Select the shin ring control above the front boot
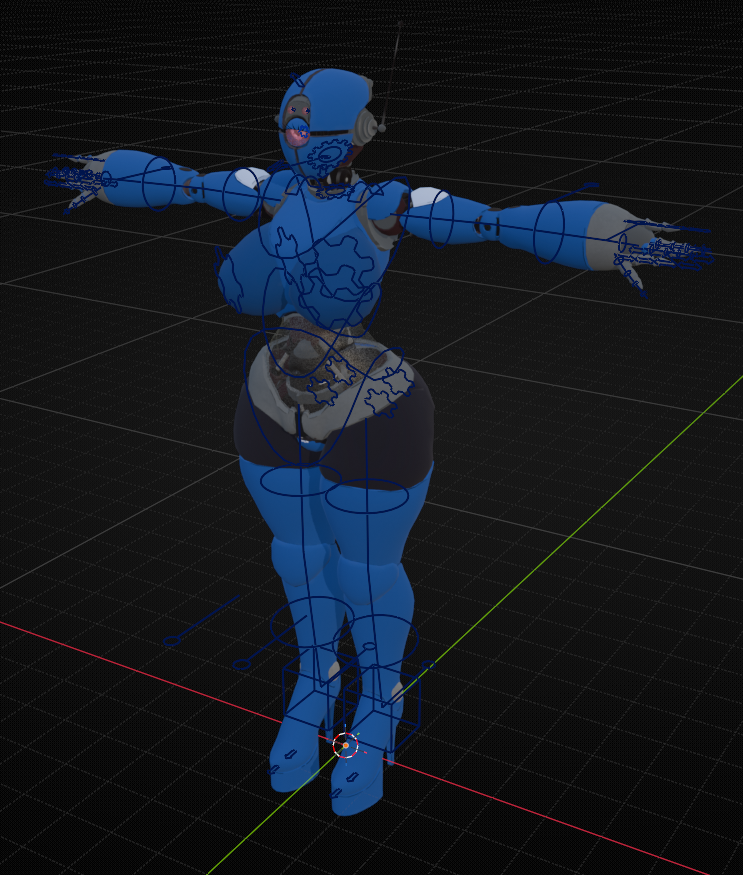 click(376, 641)
